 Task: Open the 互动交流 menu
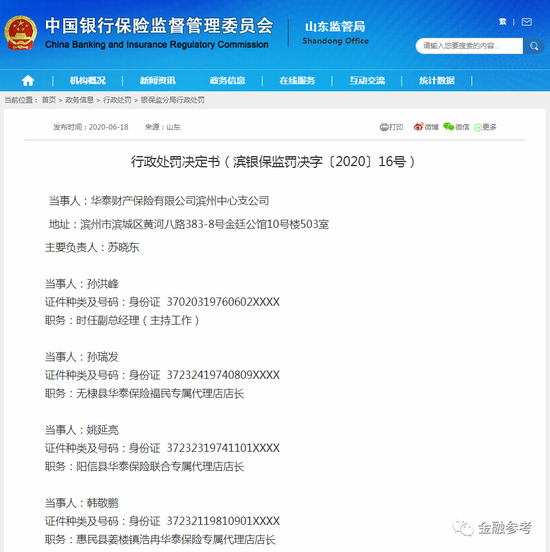367,81
